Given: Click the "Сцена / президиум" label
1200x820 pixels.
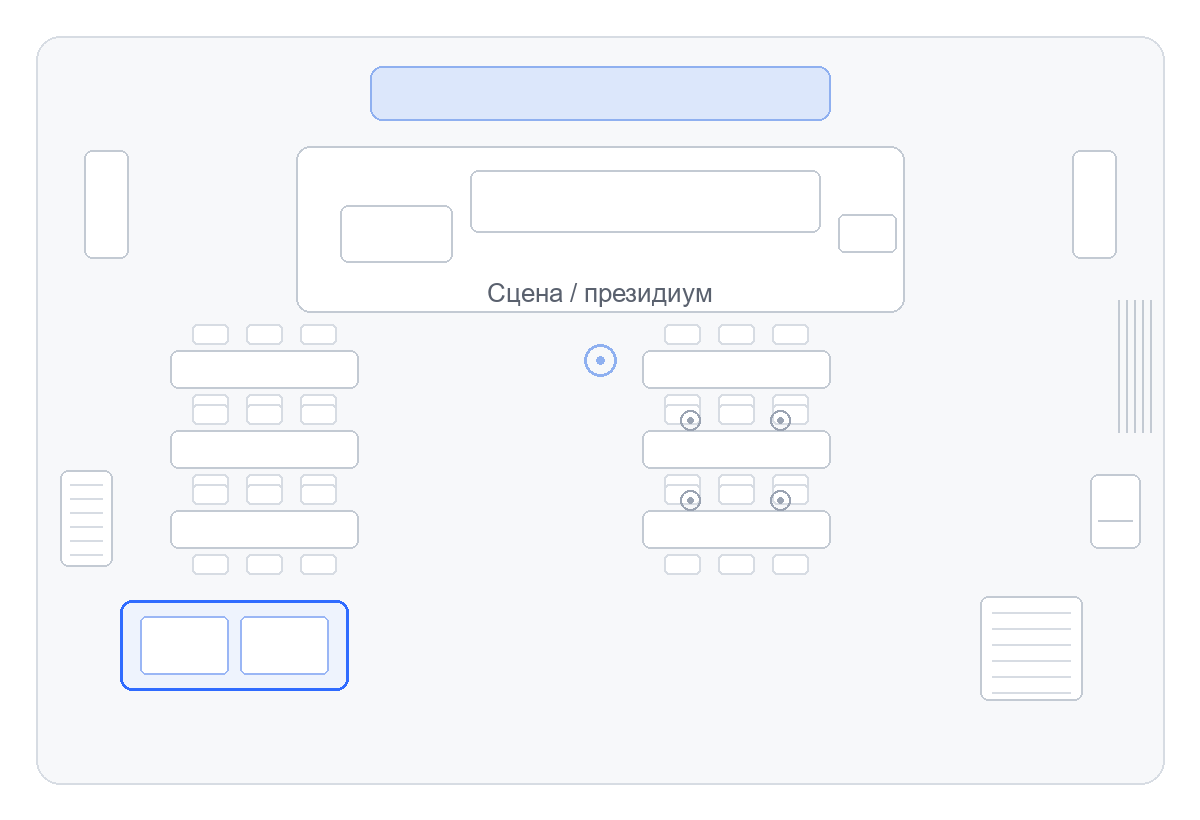Looking at the screenshot, I should click(x=599, y=293).
